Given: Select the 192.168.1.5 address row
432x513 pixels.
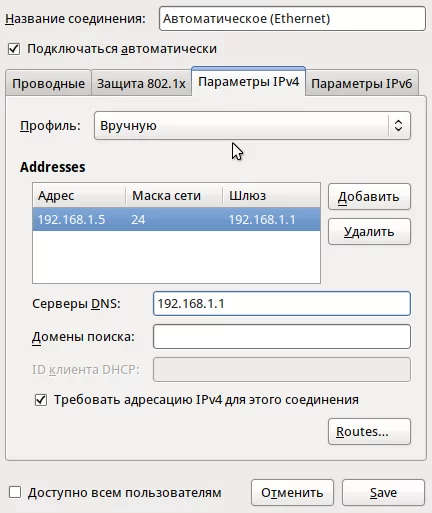Looking at the screenshot, I should coord(176,219).
